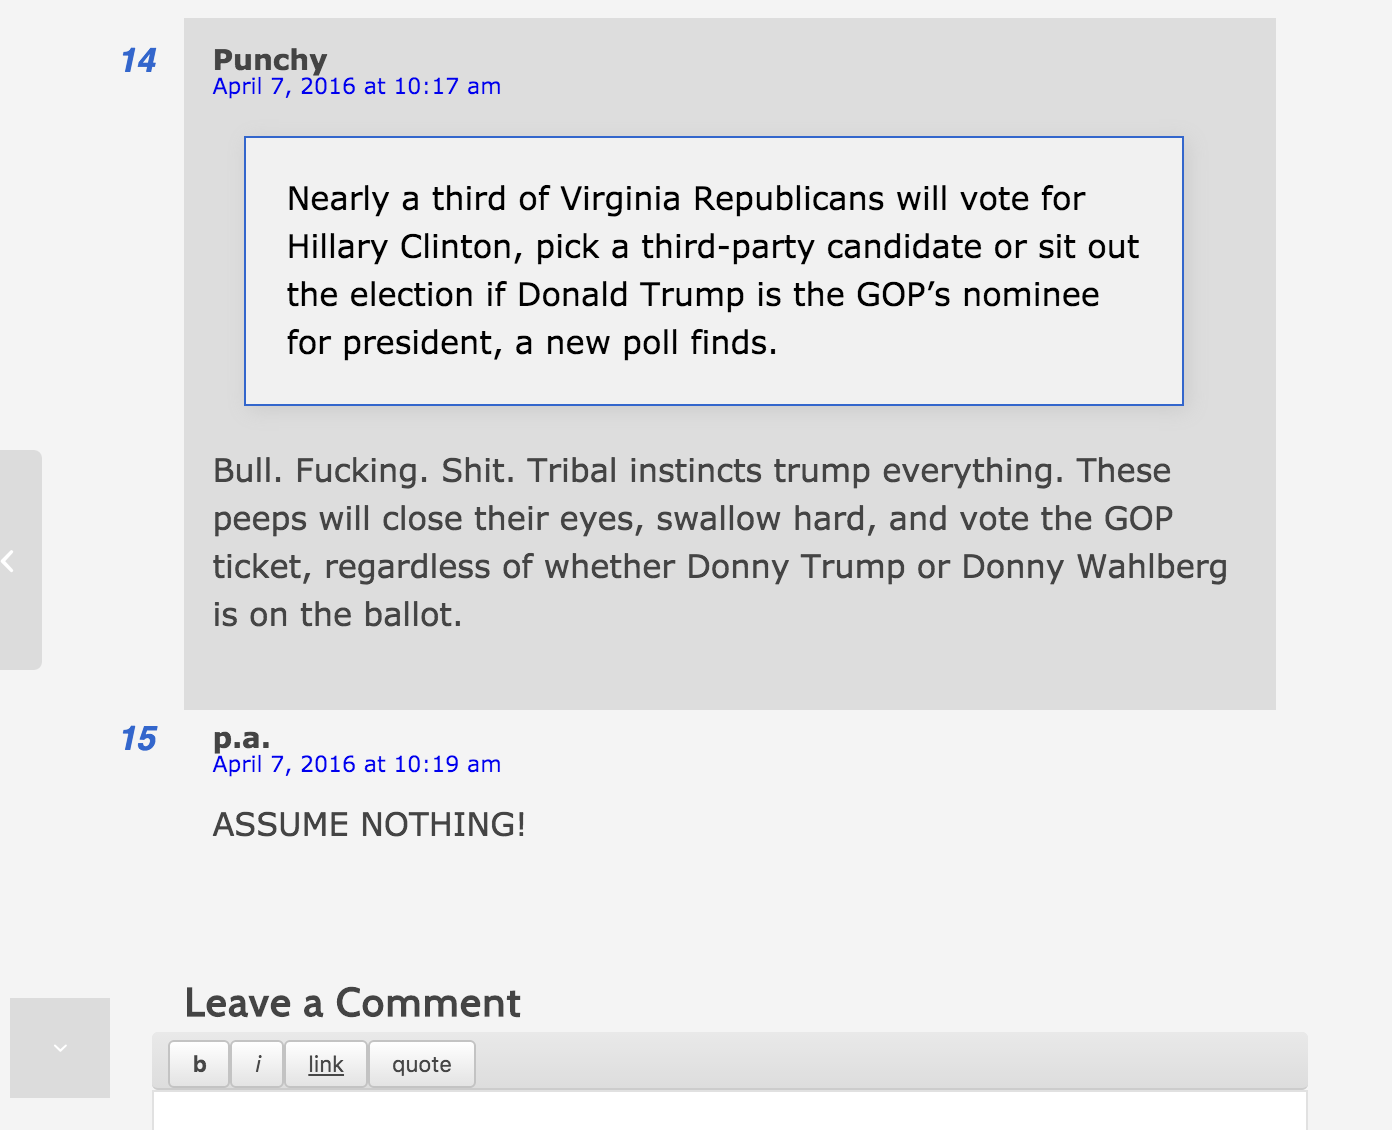Viewport: 1392px width, 1130px height.
Task: Click the down chevron button at bottom left
Action: click(x=60, y=1048)
